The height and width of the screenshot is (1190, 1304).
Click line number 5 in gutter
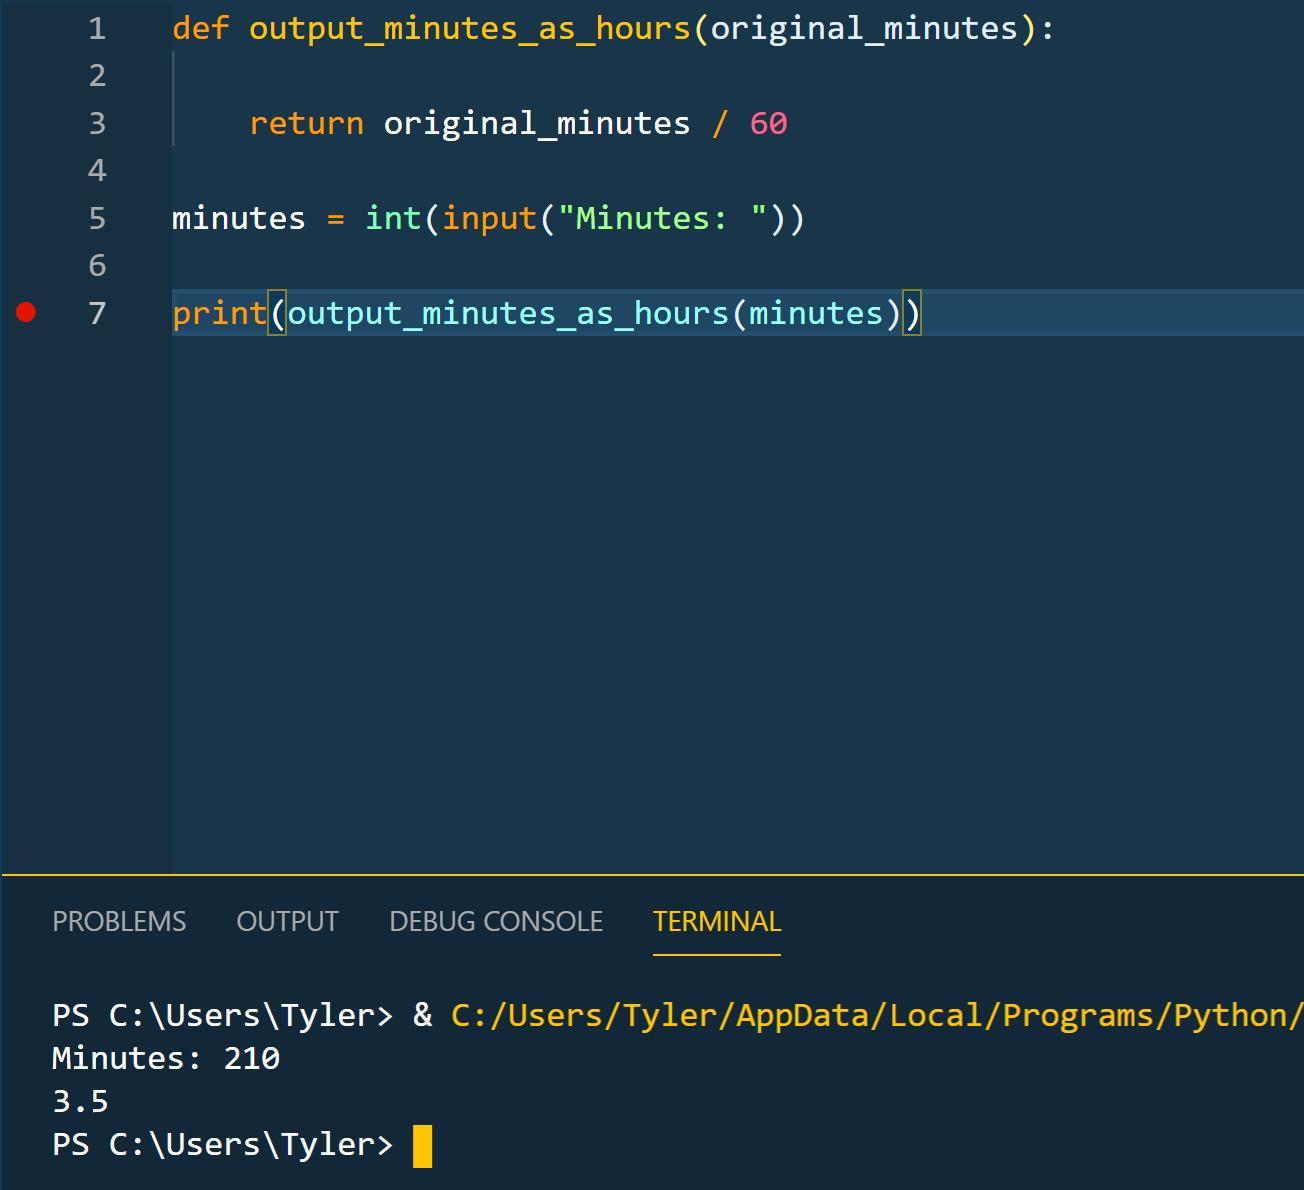tap(97, 219)
